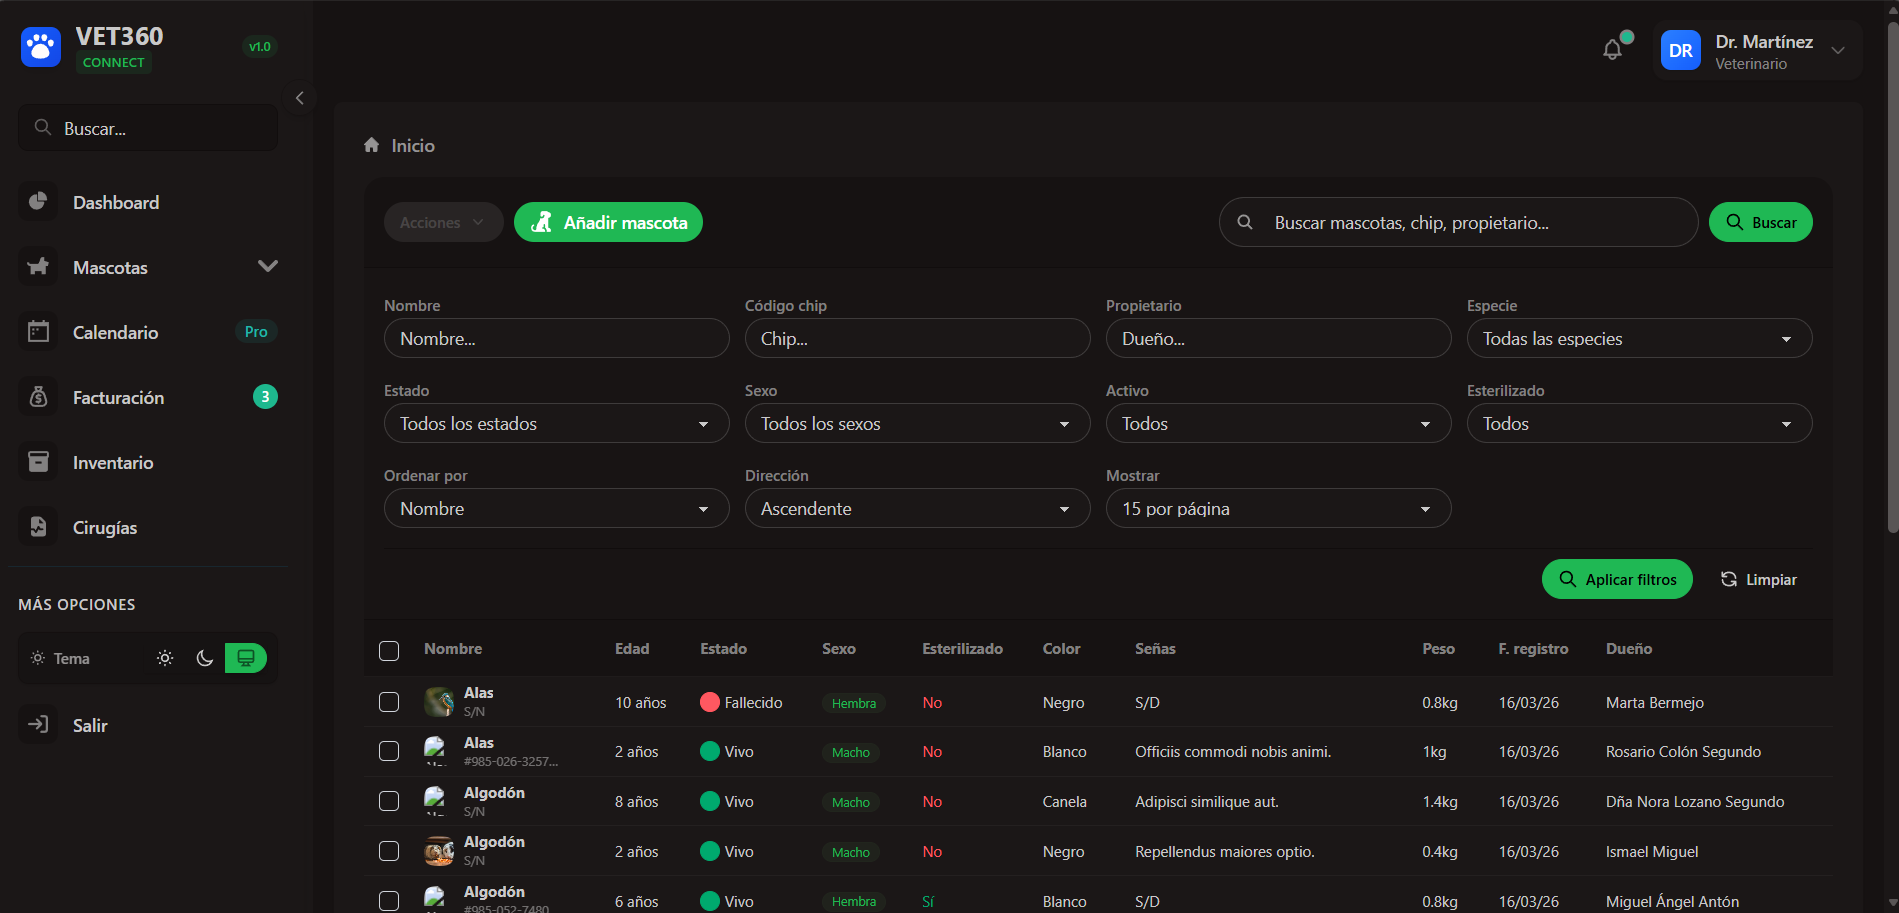Click the Aplicar filtros button
1899x913 pixels.
(x=1616, y=580)
